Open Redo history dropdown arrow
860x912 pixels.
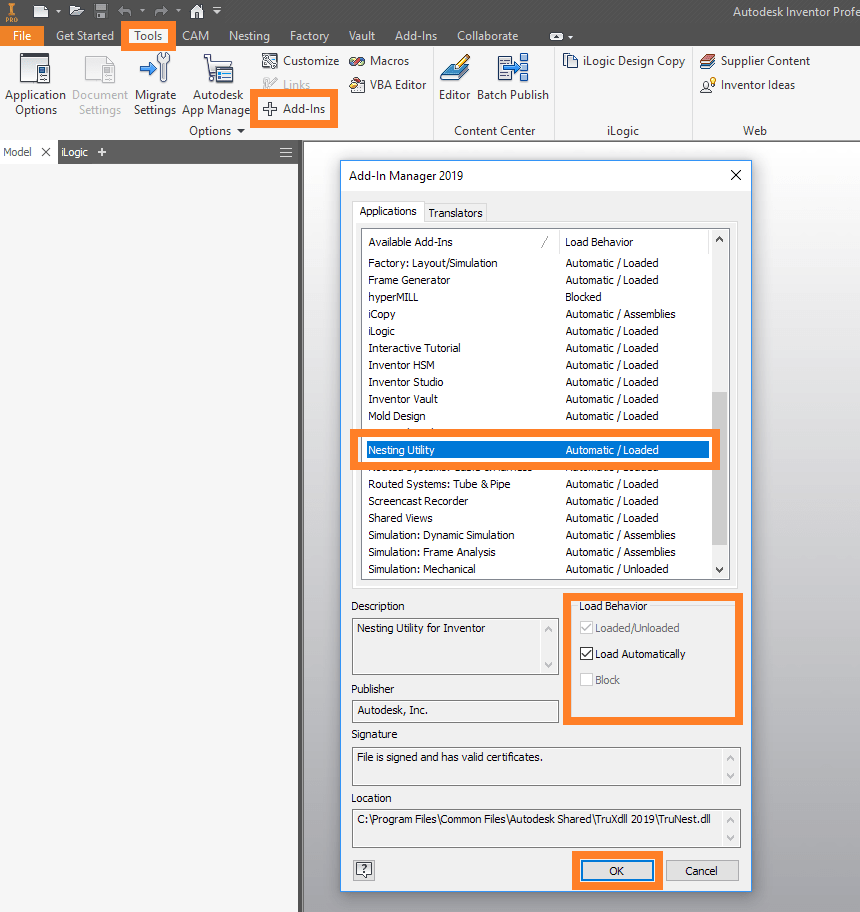point(179,11)
